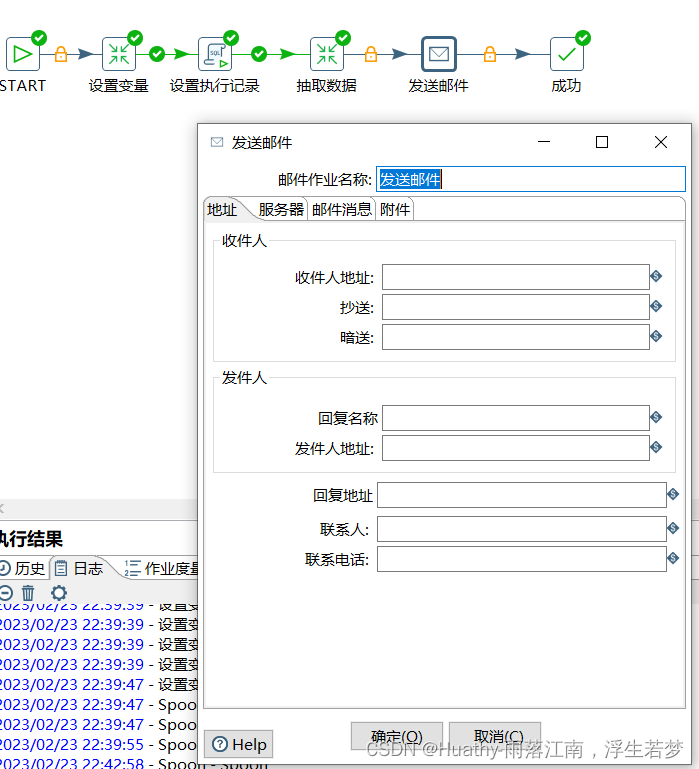The image size is (699, 769).
Task: Focus the 收件人地址 input field
Action: (x=516, y=277)
